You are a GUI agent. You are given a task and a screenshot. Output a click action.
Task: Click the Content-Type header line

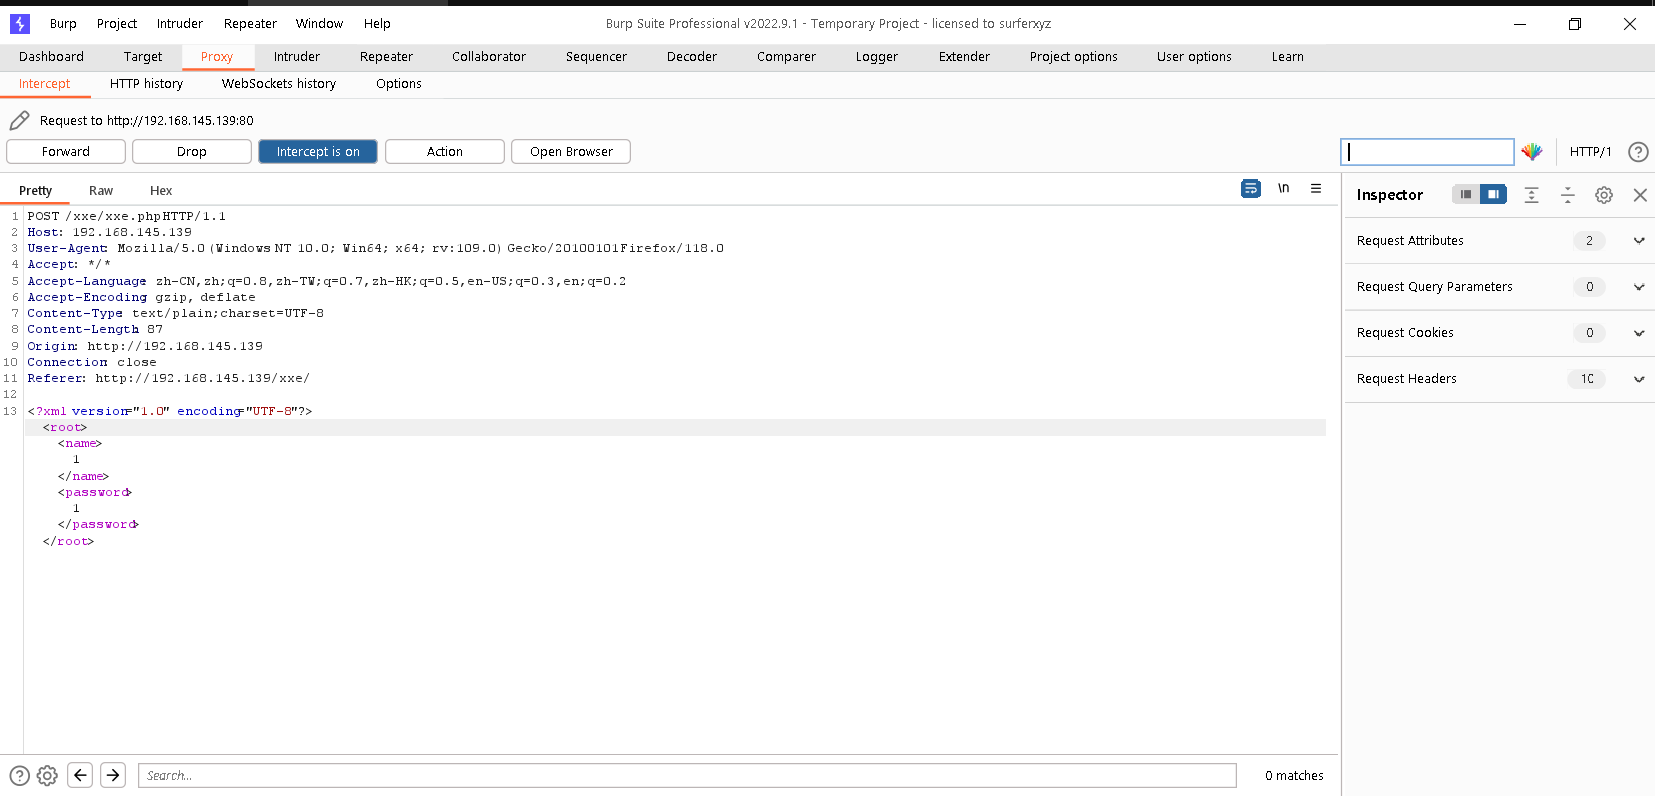[176, 313]
